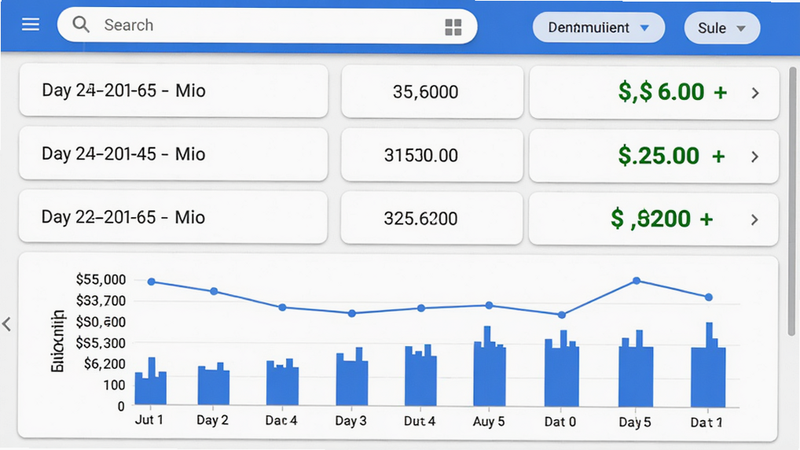800x450 pixels.
Task: Expand the Denmulient dropdown
Action: coord(598,28)
